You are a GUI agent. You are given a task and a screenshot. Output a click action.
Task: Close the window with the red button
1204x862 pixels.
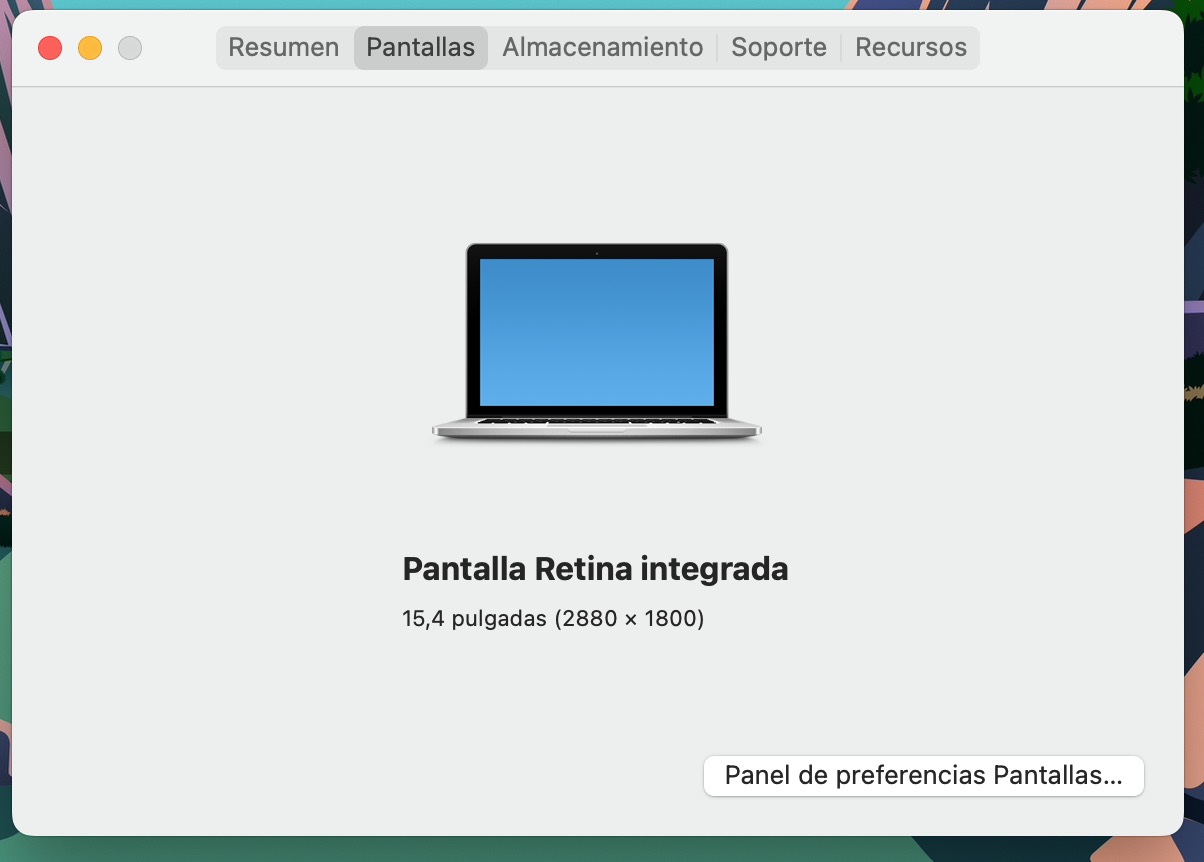(50, 48)
